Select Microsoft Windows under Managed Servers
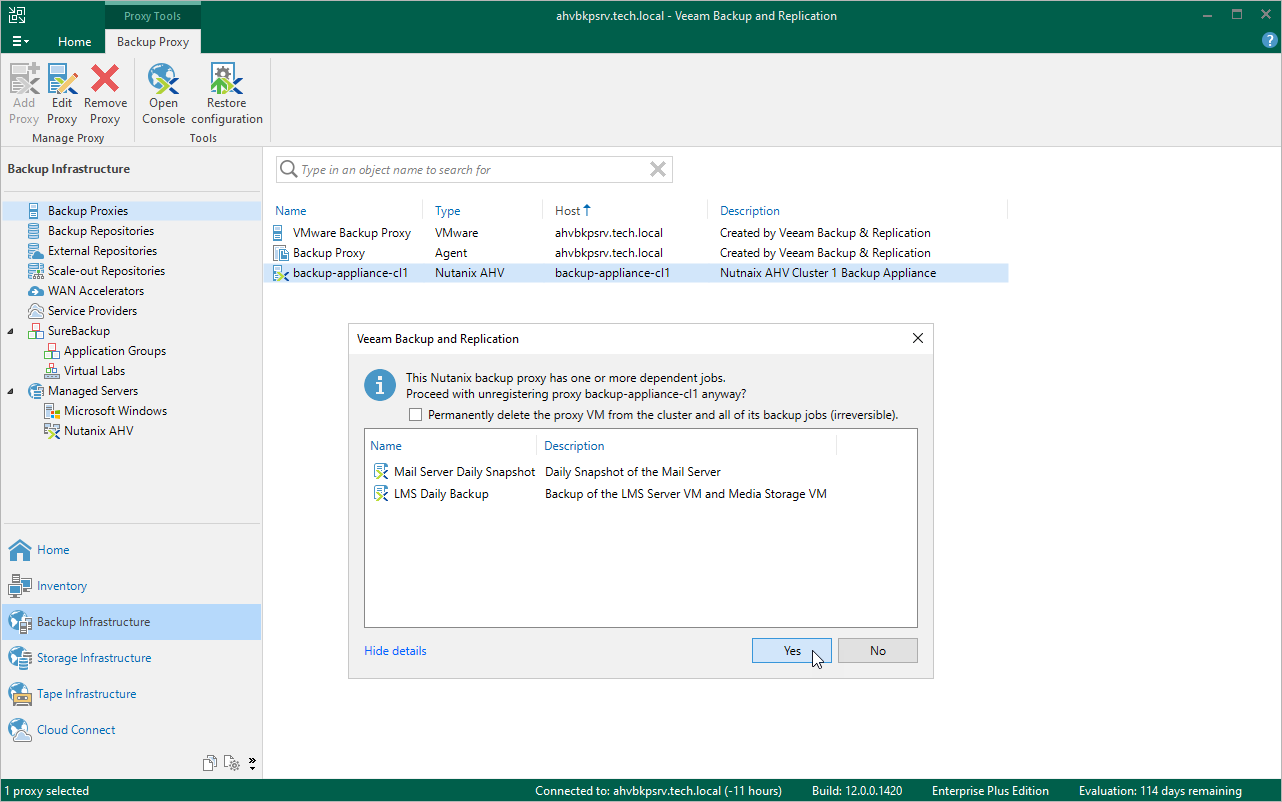Screen dimensions: 1282x802 (x=115, y=411)
